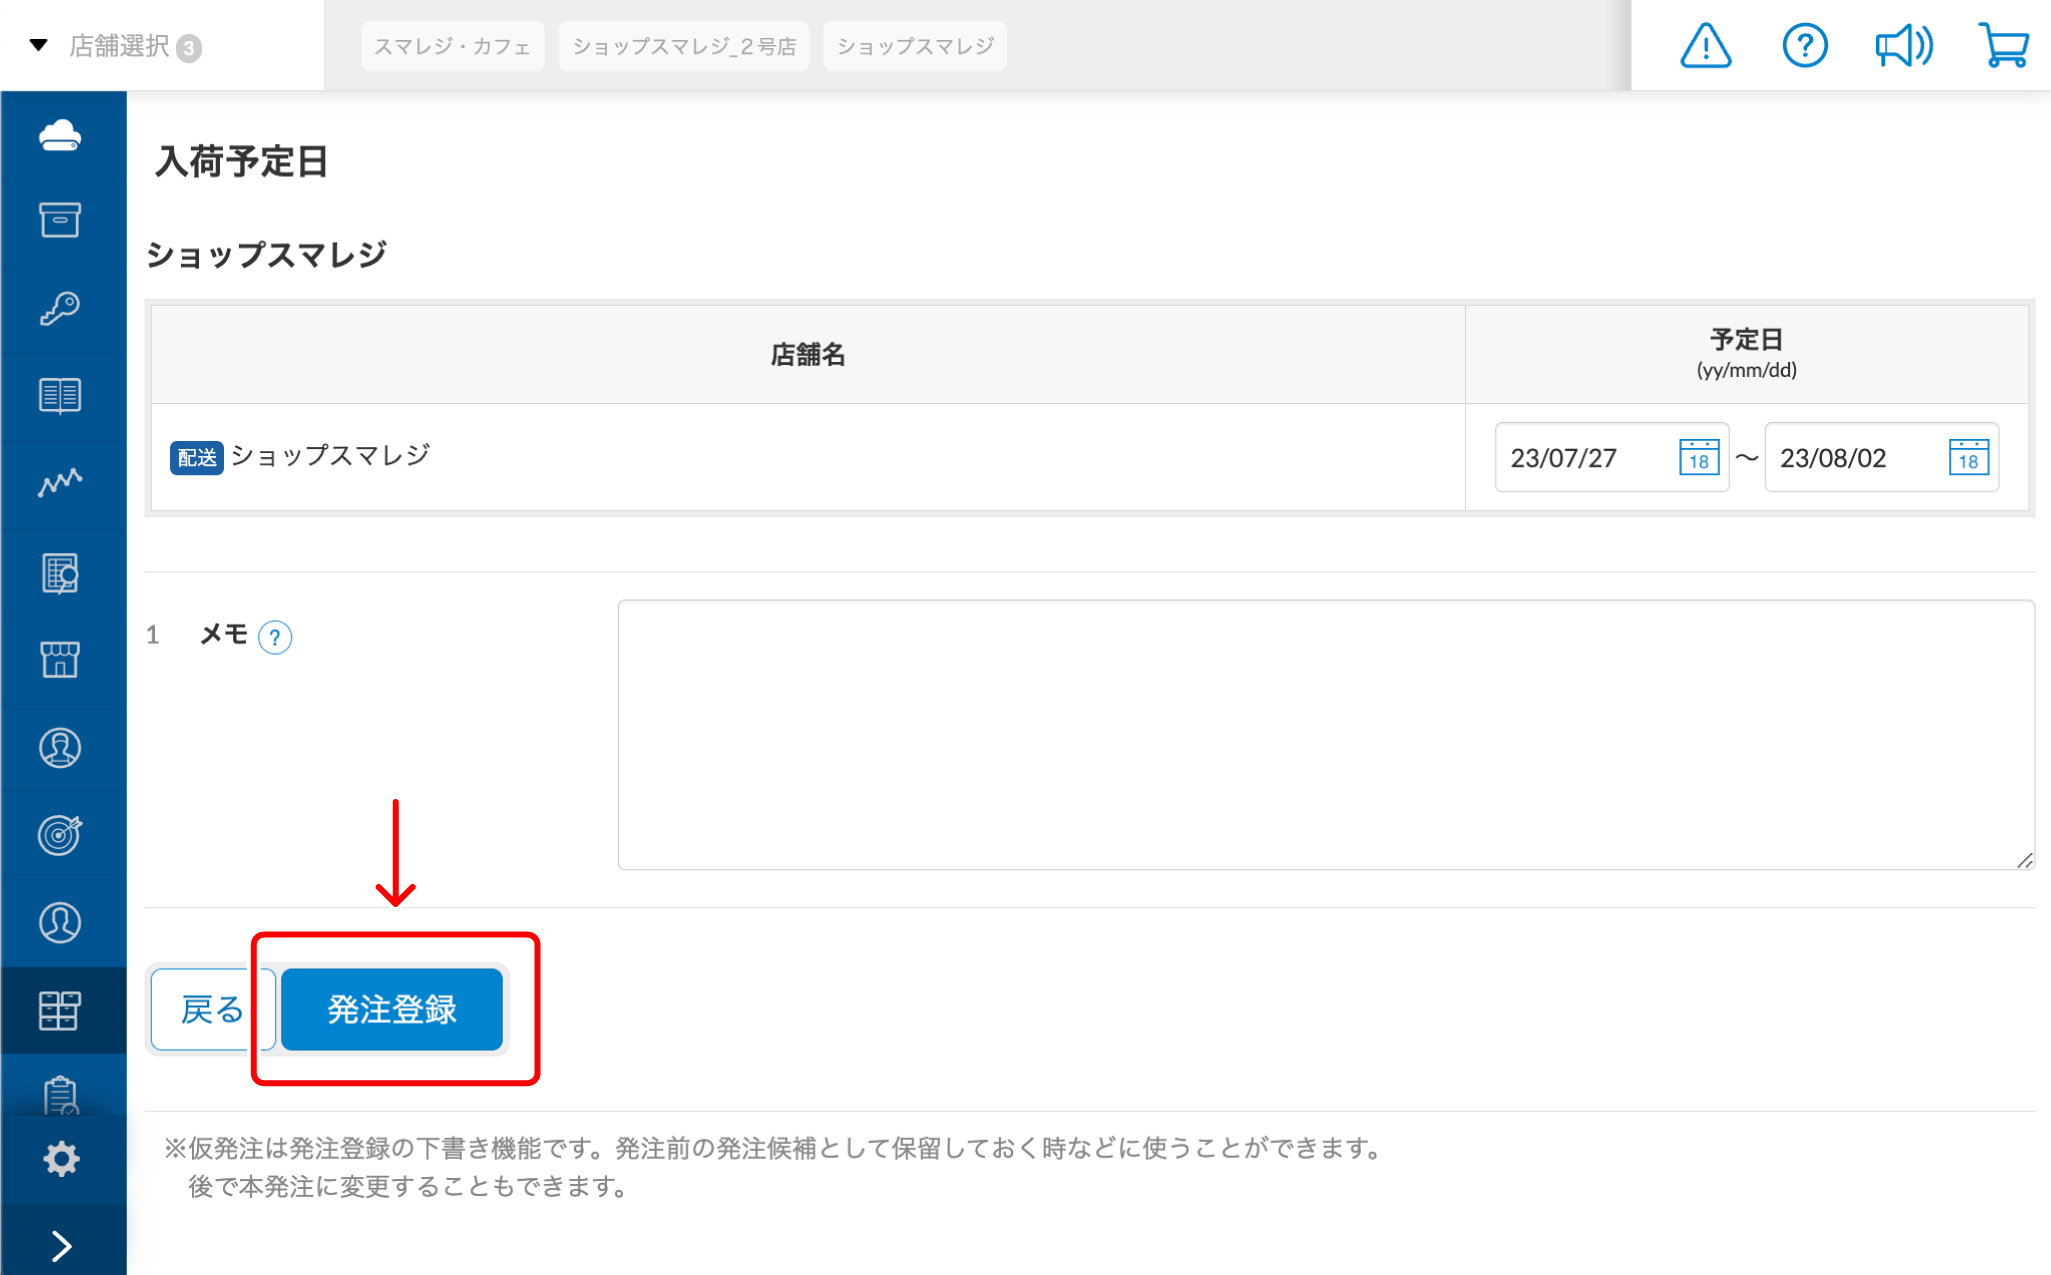The height and width of the screenshot is (1275, 2051).
Task: Open calendar for end date 23/08/02
Action: click(x=1968, y=457)
